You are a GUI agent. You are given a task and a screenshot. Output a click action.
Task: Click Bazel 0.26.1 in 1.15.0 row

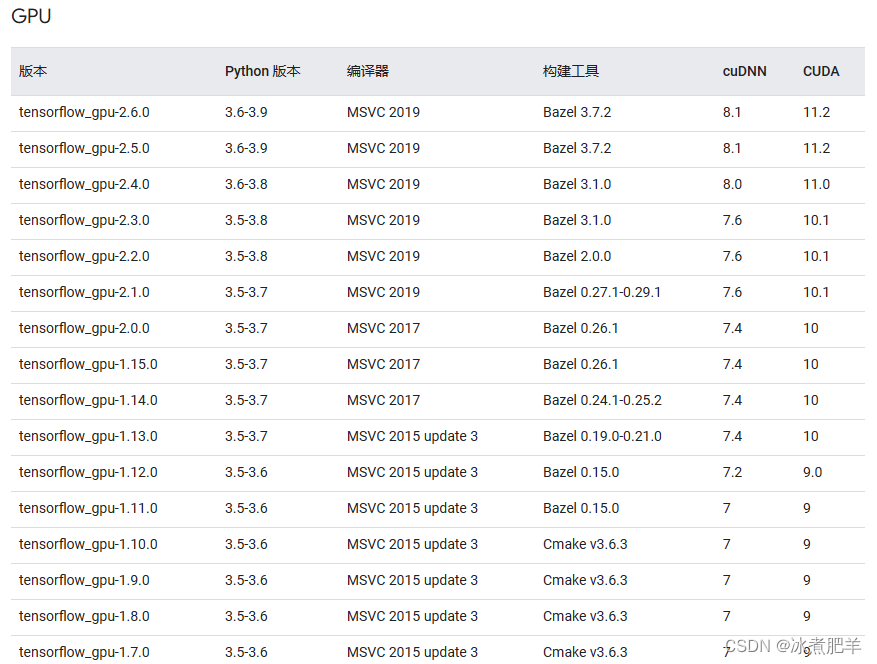(x=581, y=364)
